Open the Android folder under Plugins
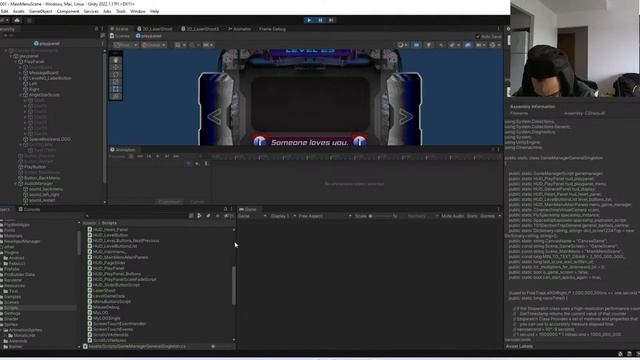Screen dimensions: 640x360 click(16, 258)
